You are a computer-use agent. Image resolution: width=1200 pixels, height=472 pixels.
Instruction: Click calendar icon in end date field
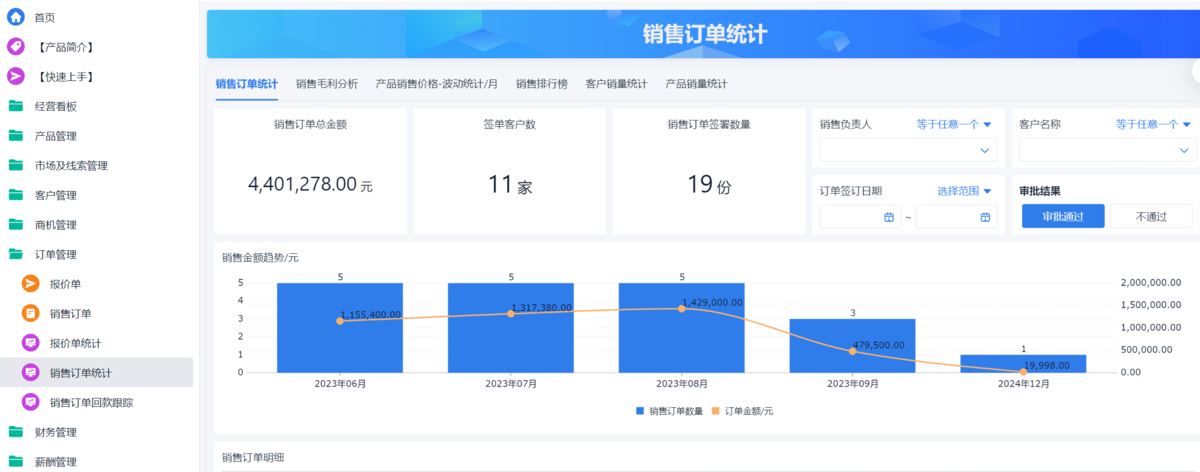985,217
